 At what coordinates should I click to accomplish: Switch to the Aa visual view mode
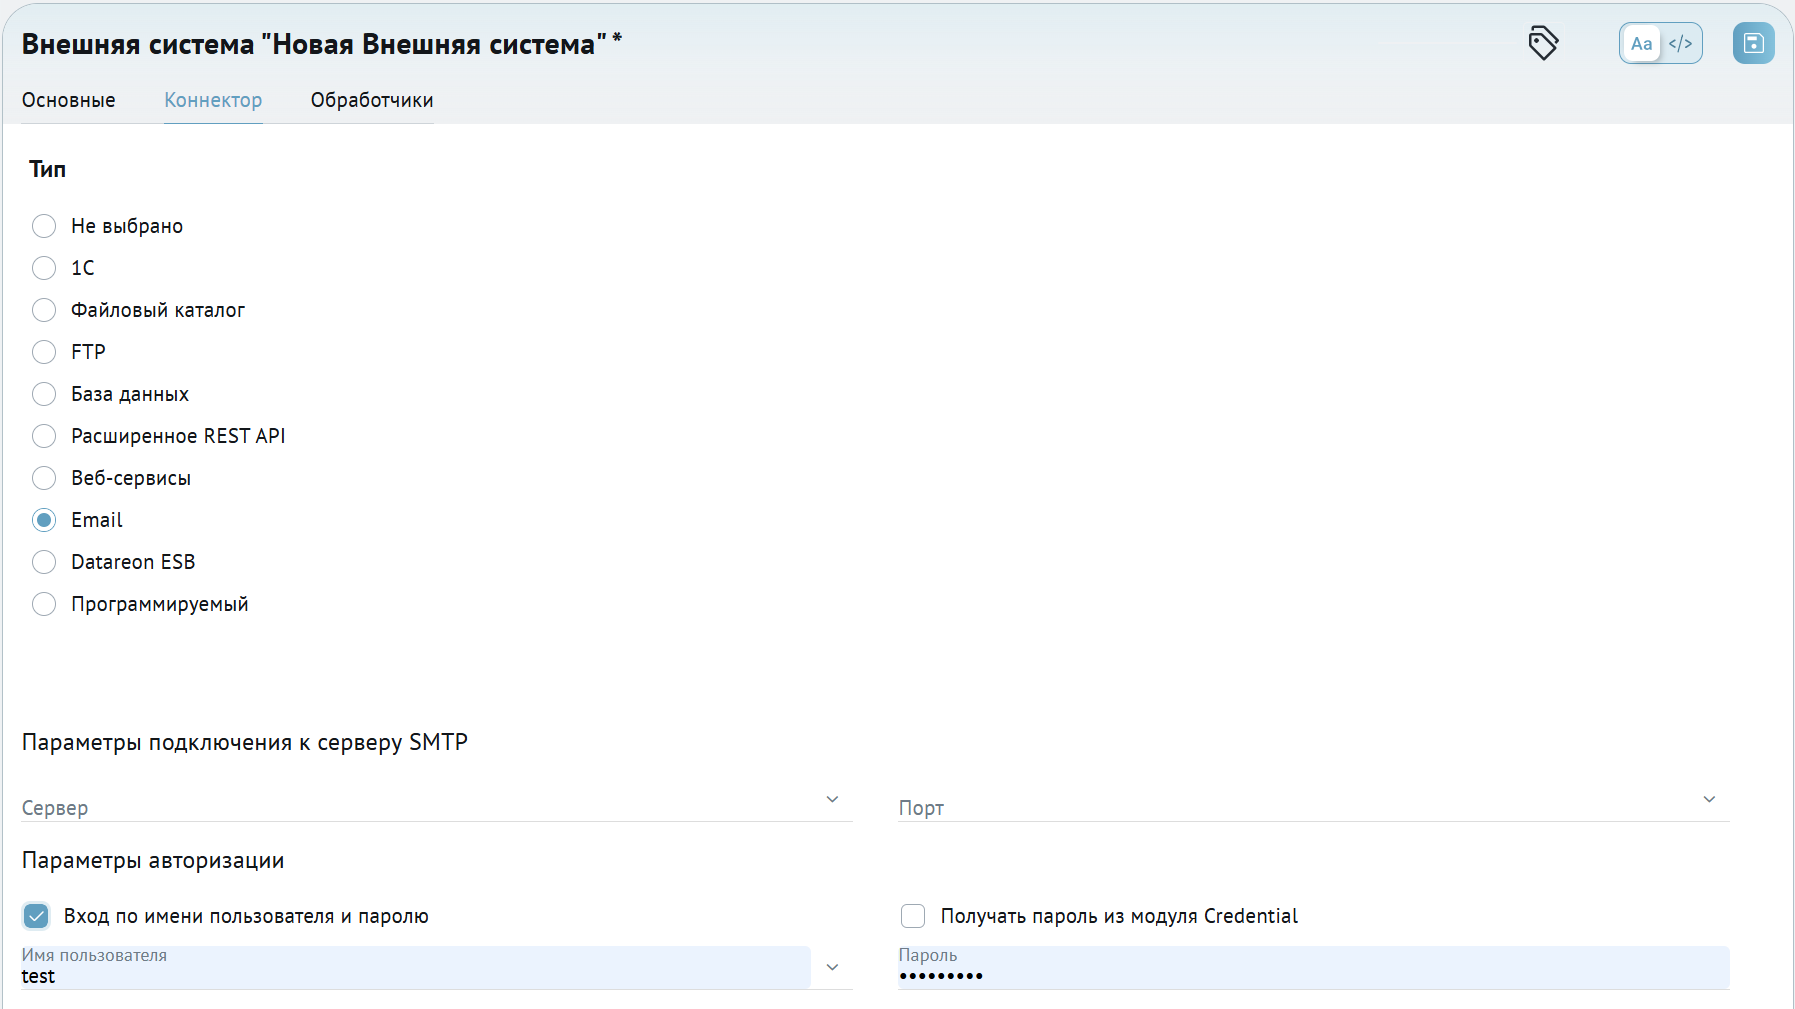pos(1641,43)
